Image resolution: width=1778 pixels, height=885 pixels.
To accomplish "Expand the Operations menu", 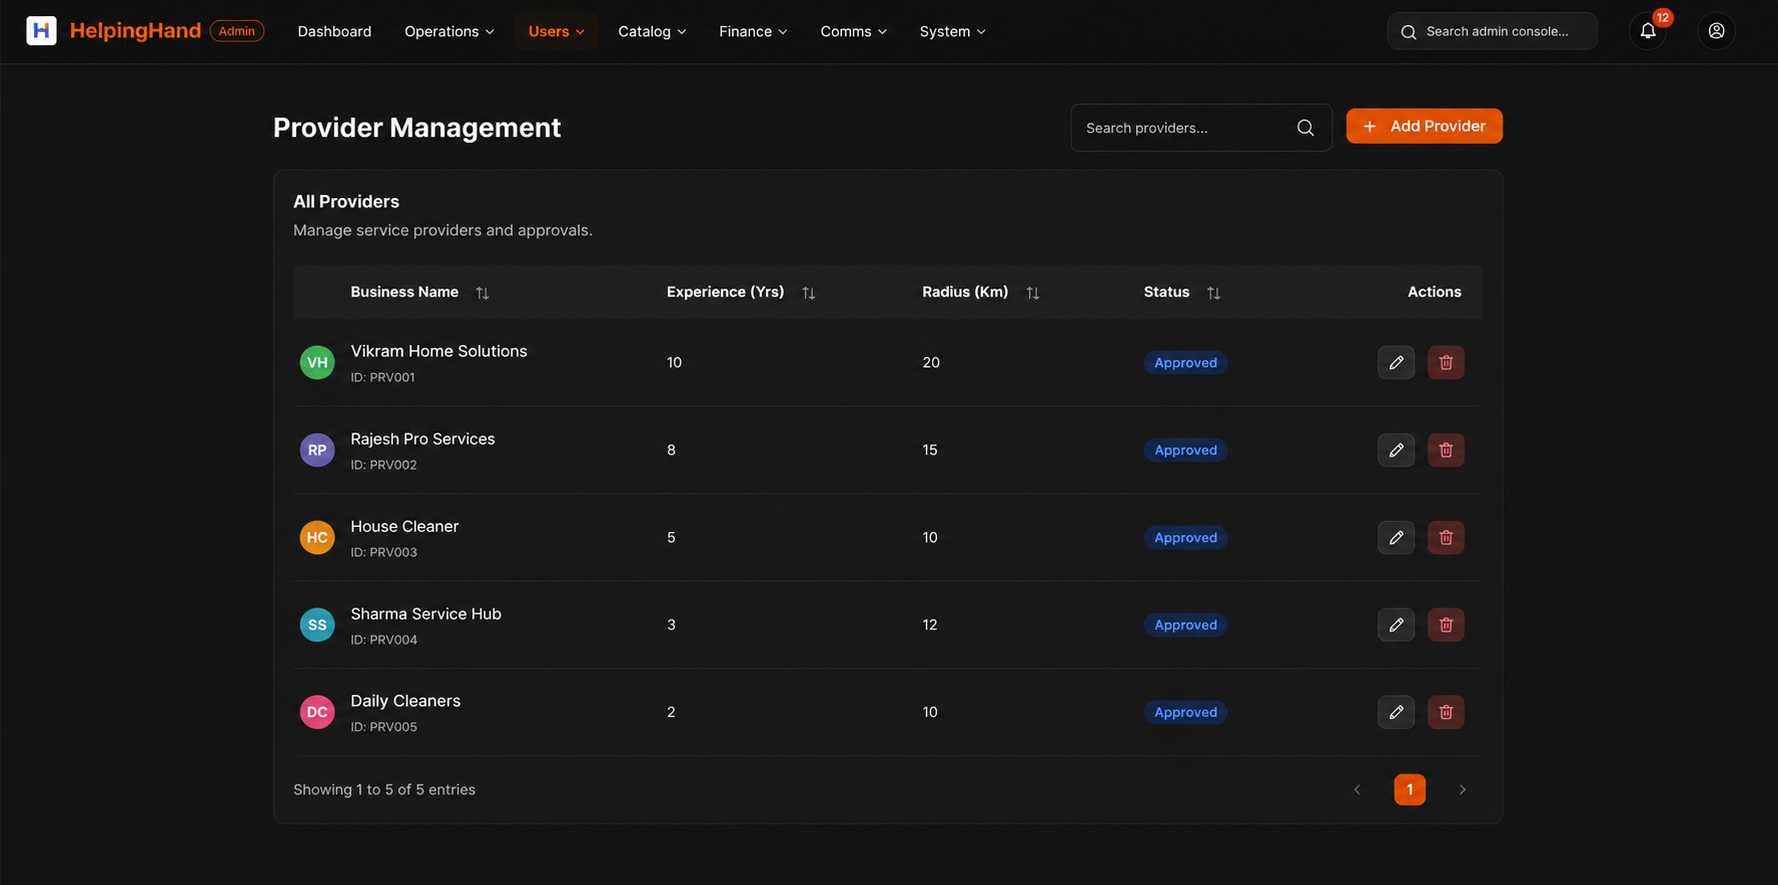I will [x=449, y=32].
